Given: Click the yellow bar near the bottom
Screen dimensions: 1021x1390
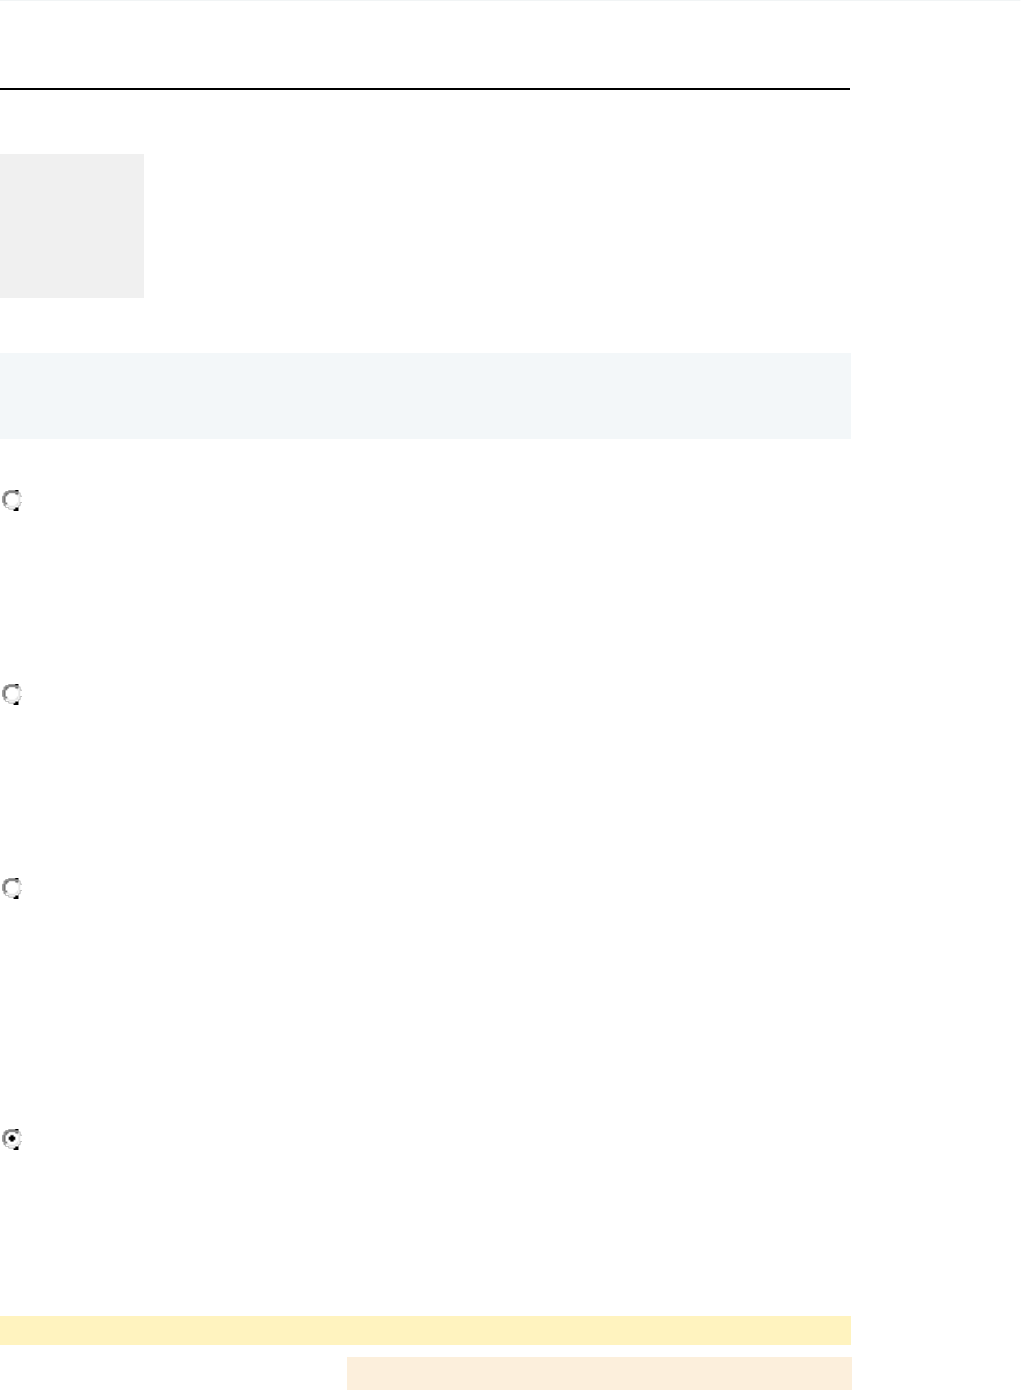Looking at the screenshot, I should click(425, 1330).
